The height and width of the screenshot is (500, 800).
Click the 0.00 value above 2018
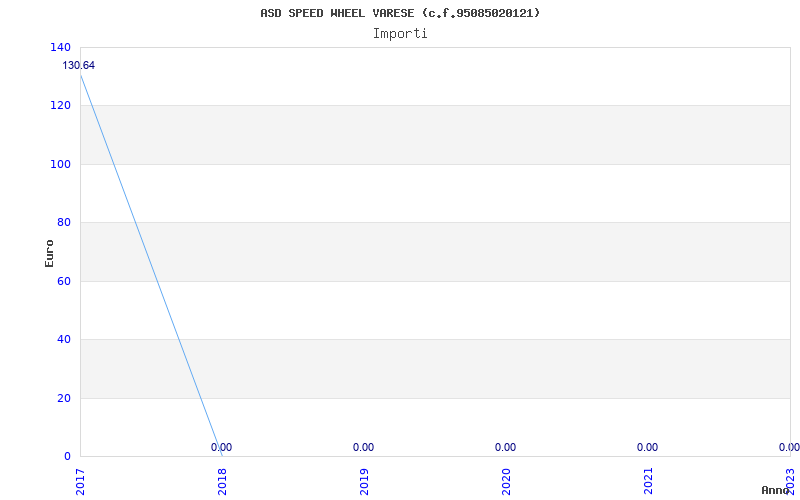coord(221,447)
